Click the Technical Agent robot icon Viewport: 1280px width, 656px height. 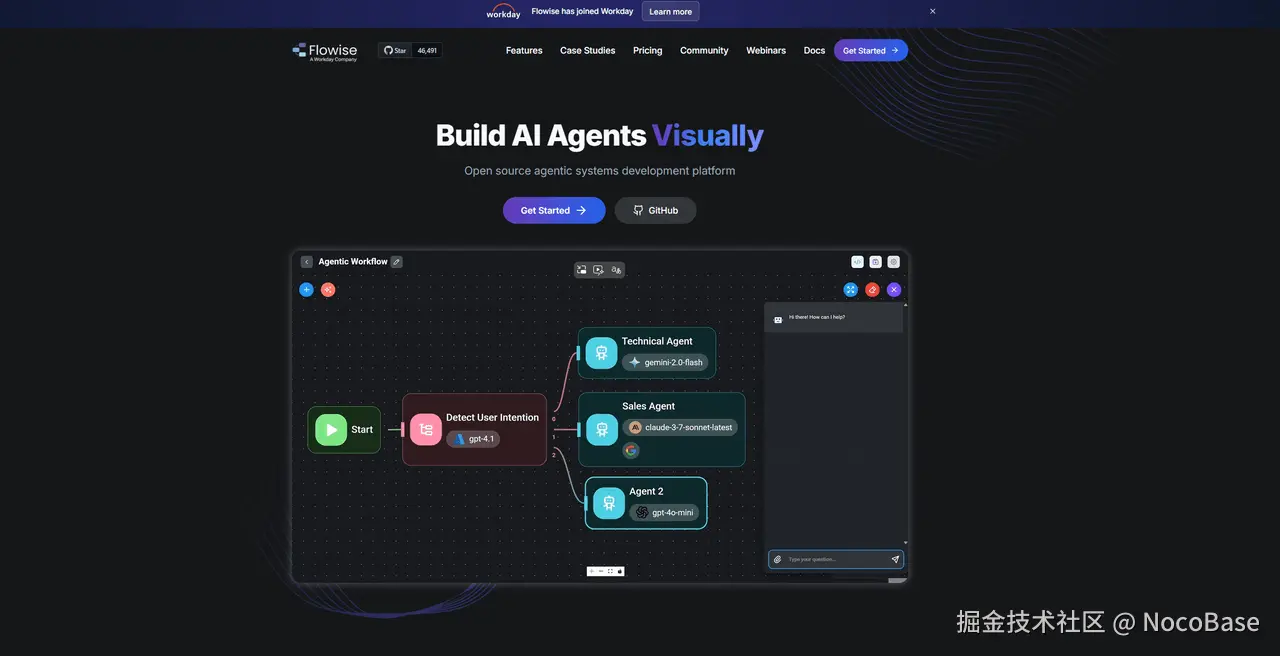coord(601,353)
